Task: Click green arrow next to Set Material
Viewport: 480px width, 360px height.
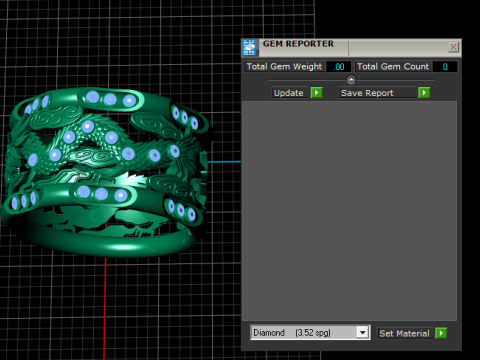Action: tap(441, 333)
